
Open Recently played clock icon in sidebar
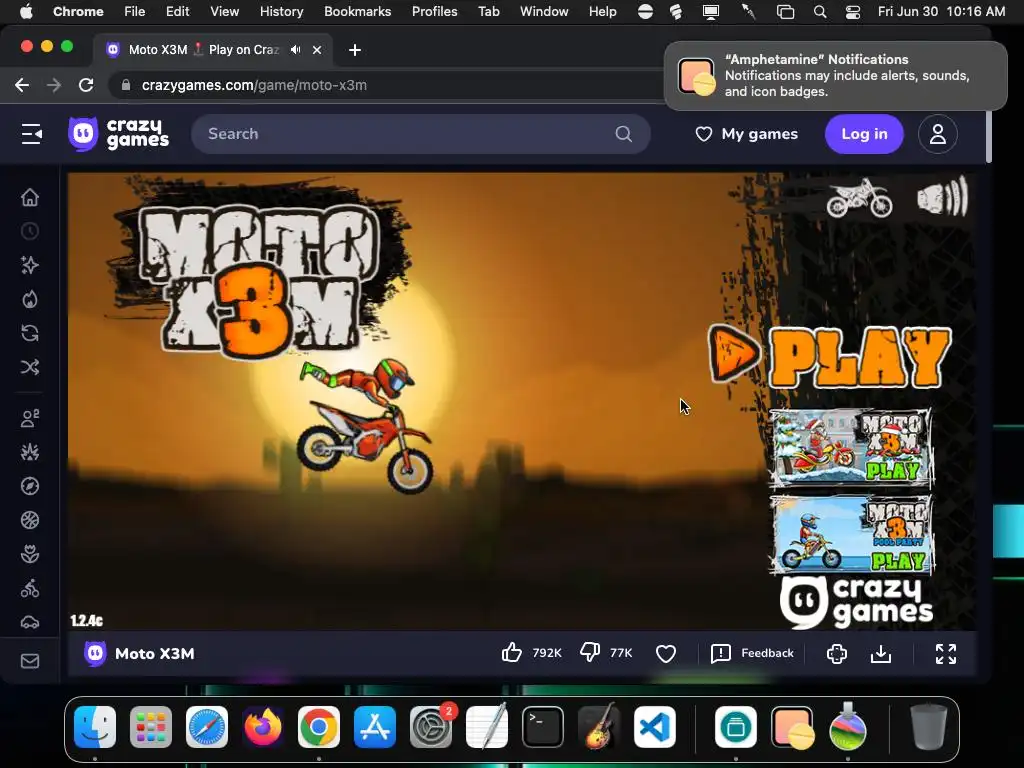[x=30, y=231]
